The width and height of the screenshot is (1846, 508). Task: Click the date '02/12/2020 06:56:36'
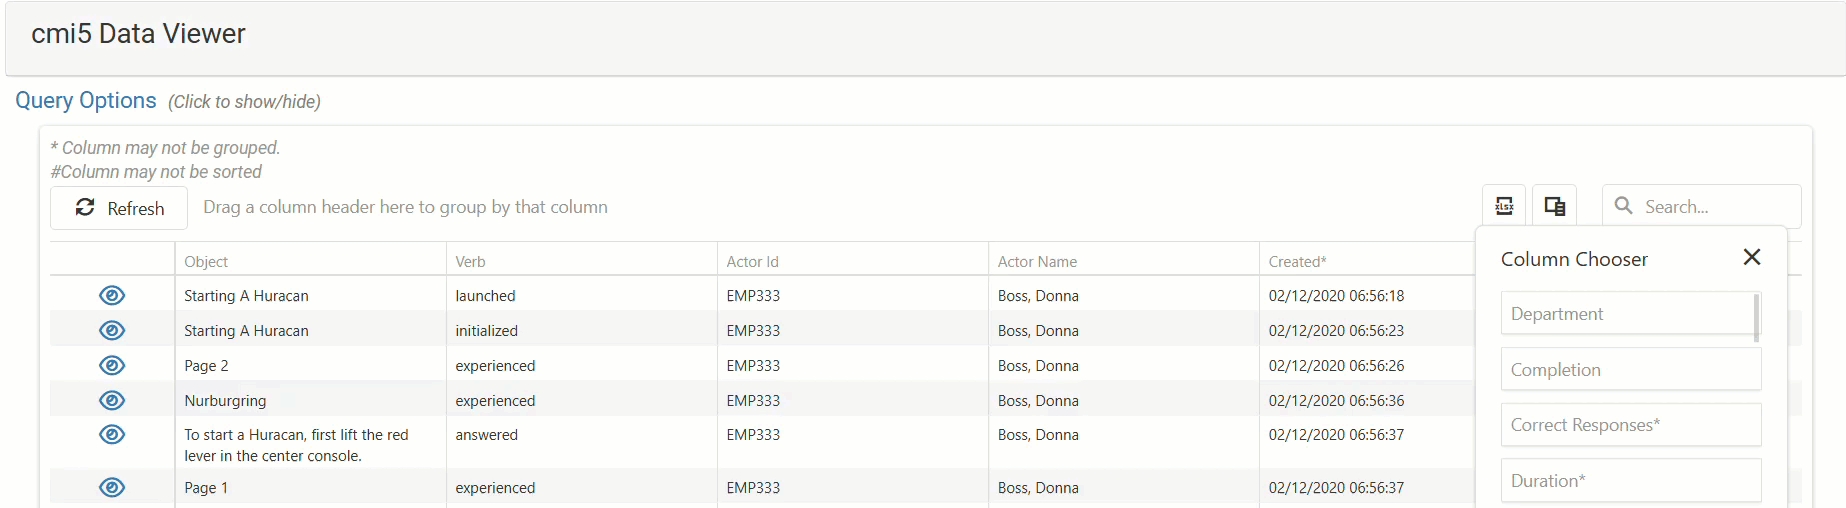(1336, 400)
